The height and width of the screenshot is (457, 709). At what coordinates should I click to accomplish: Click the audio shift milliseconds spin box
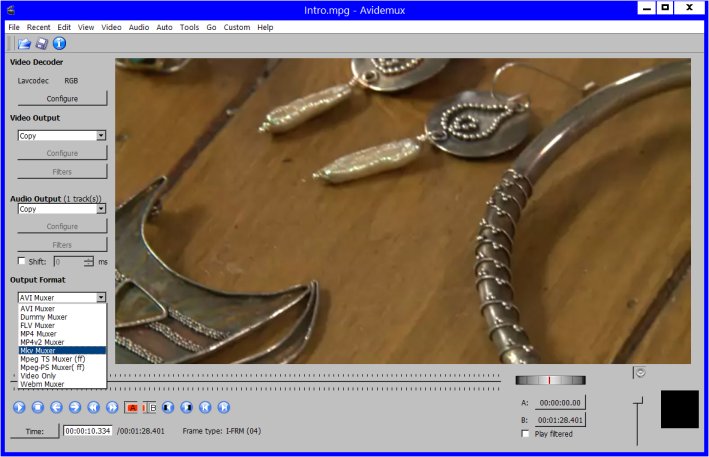tap(73, 261)
